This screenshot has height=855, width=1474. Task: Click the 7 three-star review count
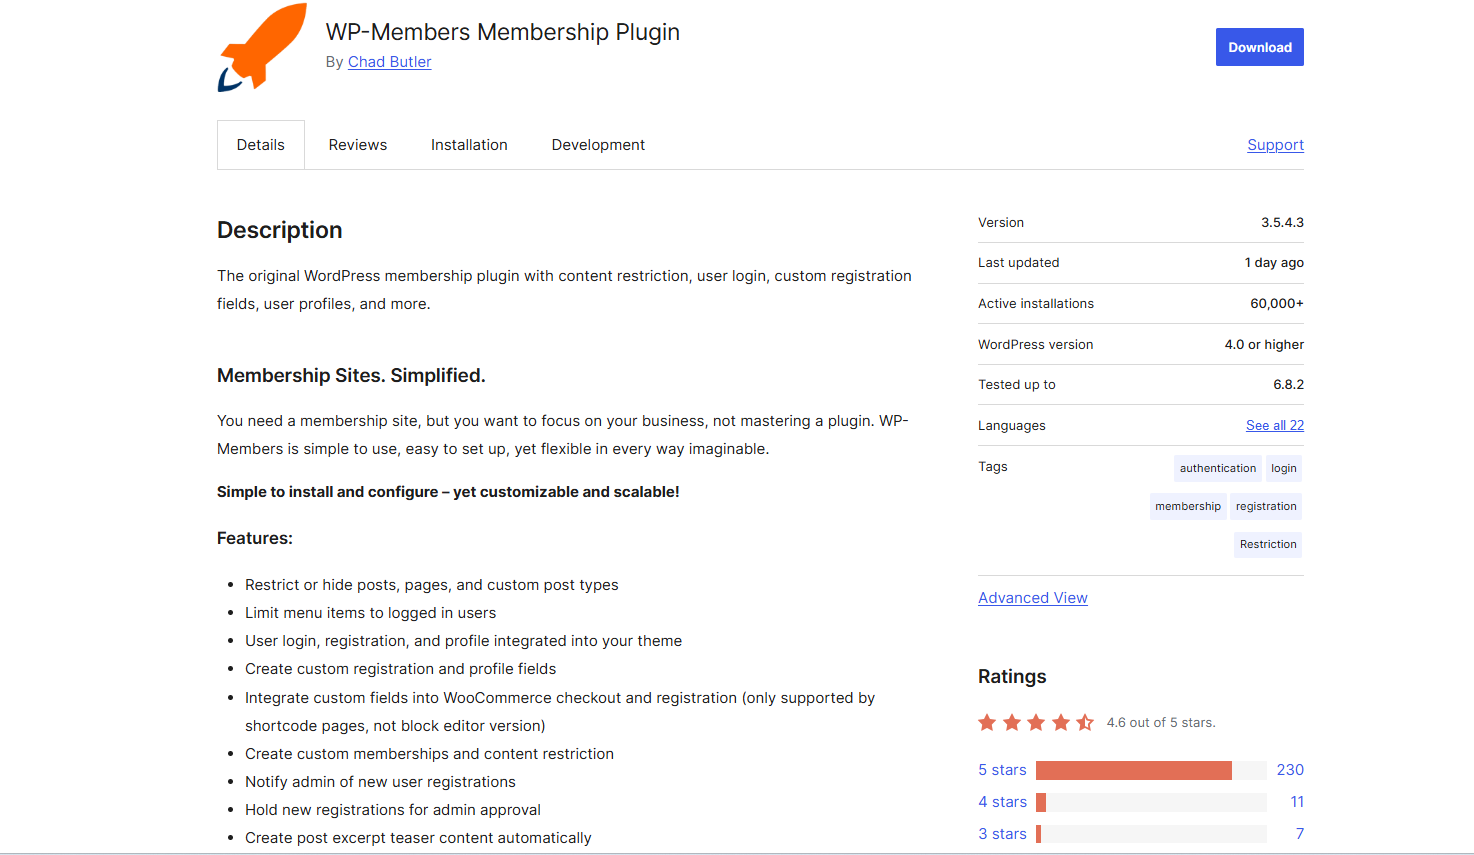pos(1300,834)
